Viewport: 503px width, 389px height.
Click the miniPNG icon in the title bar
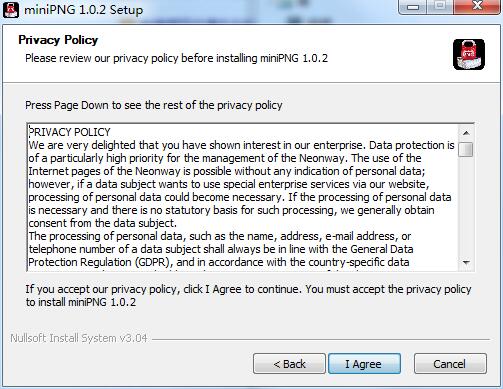(x=10, y=9)
